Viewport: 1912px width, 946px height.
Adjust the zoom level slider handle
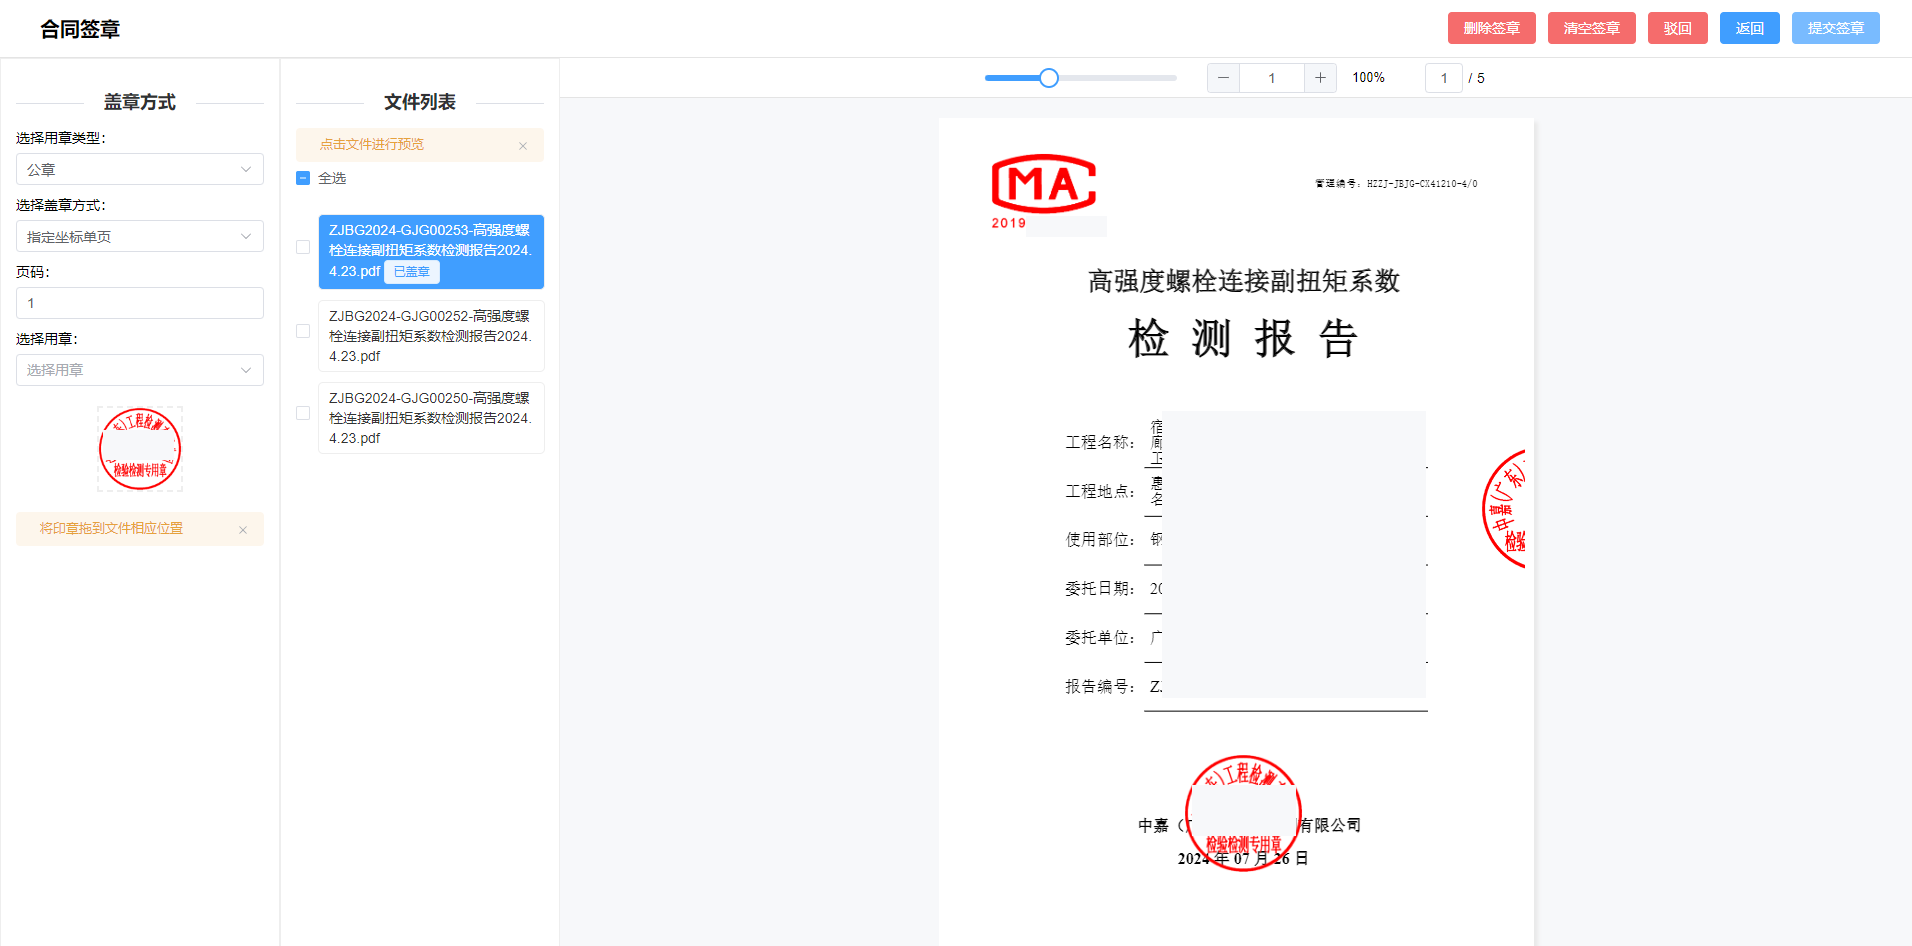click(x=1047, y=77)
